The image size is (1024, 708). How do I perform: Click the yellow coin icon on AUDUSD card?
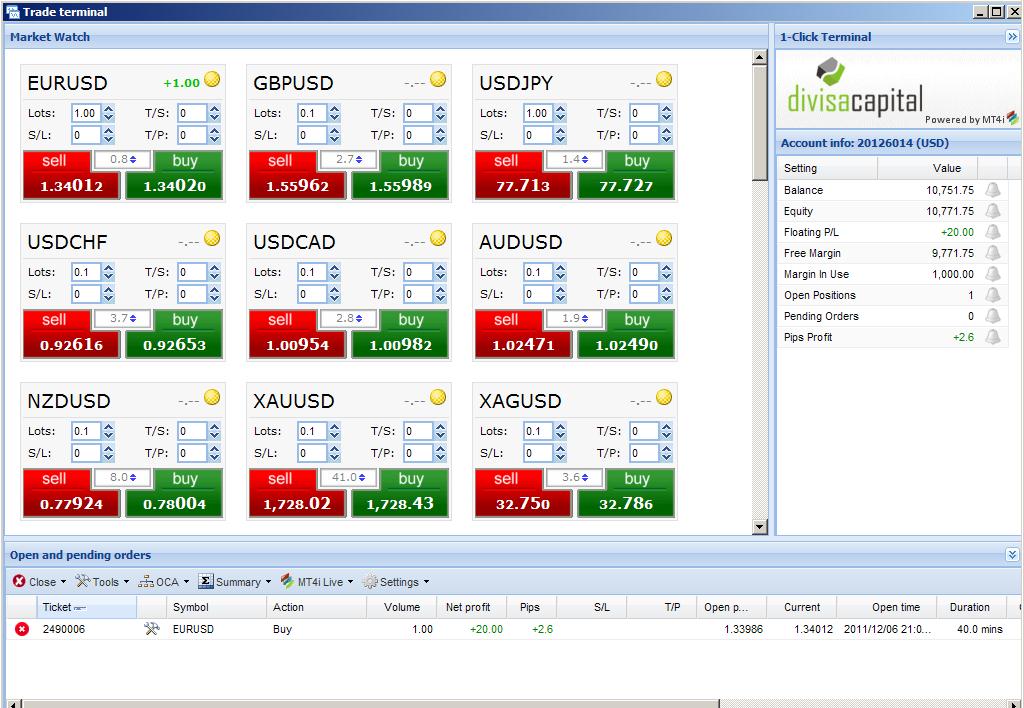[664, 238]
